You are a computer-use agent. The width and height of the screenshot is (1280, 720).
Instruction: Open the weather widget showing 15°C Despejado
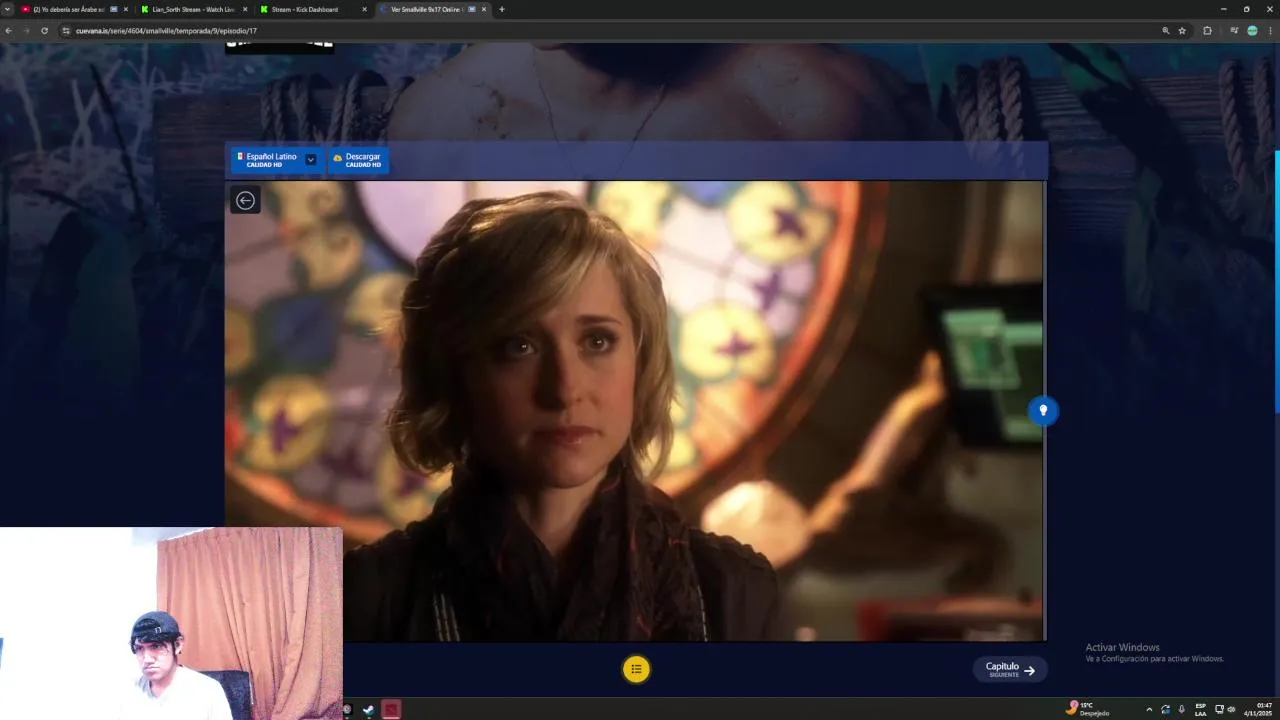pos(1090,709)
